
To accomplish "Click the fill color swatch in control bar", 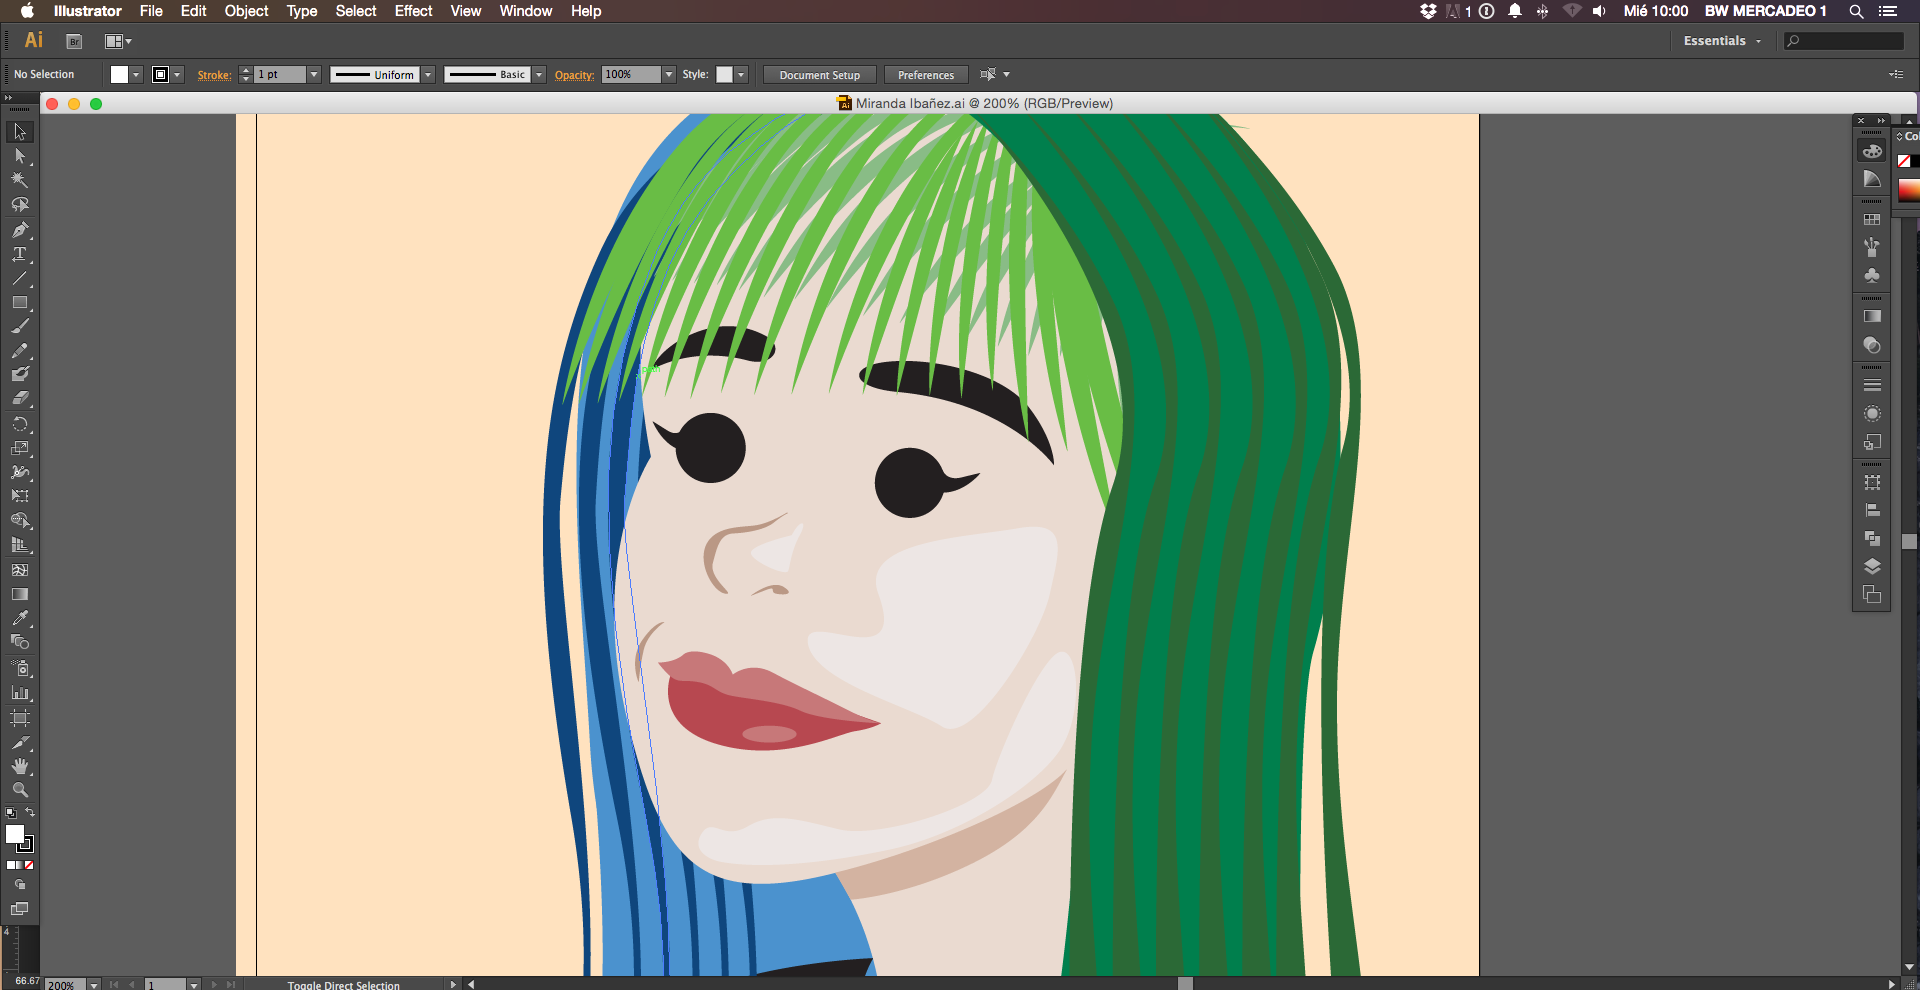I will 119,75.
